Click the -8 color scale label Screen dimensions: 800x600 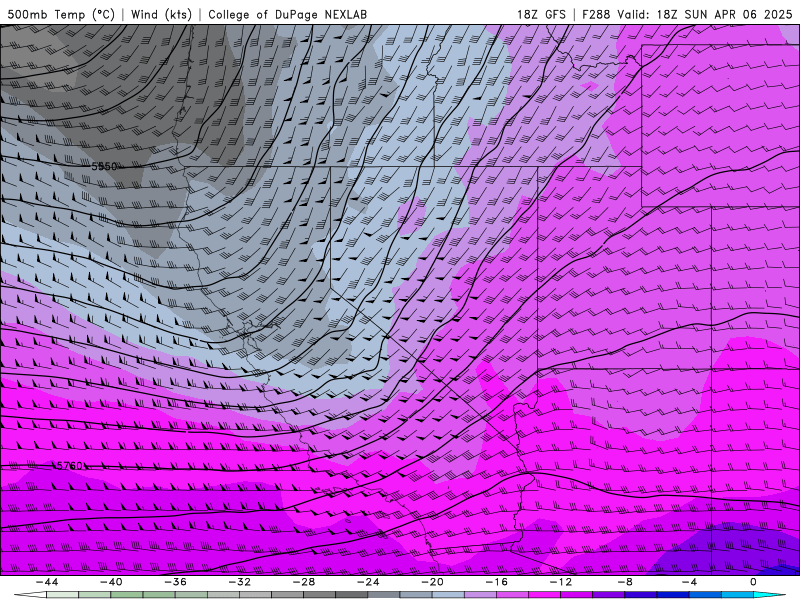626,582
